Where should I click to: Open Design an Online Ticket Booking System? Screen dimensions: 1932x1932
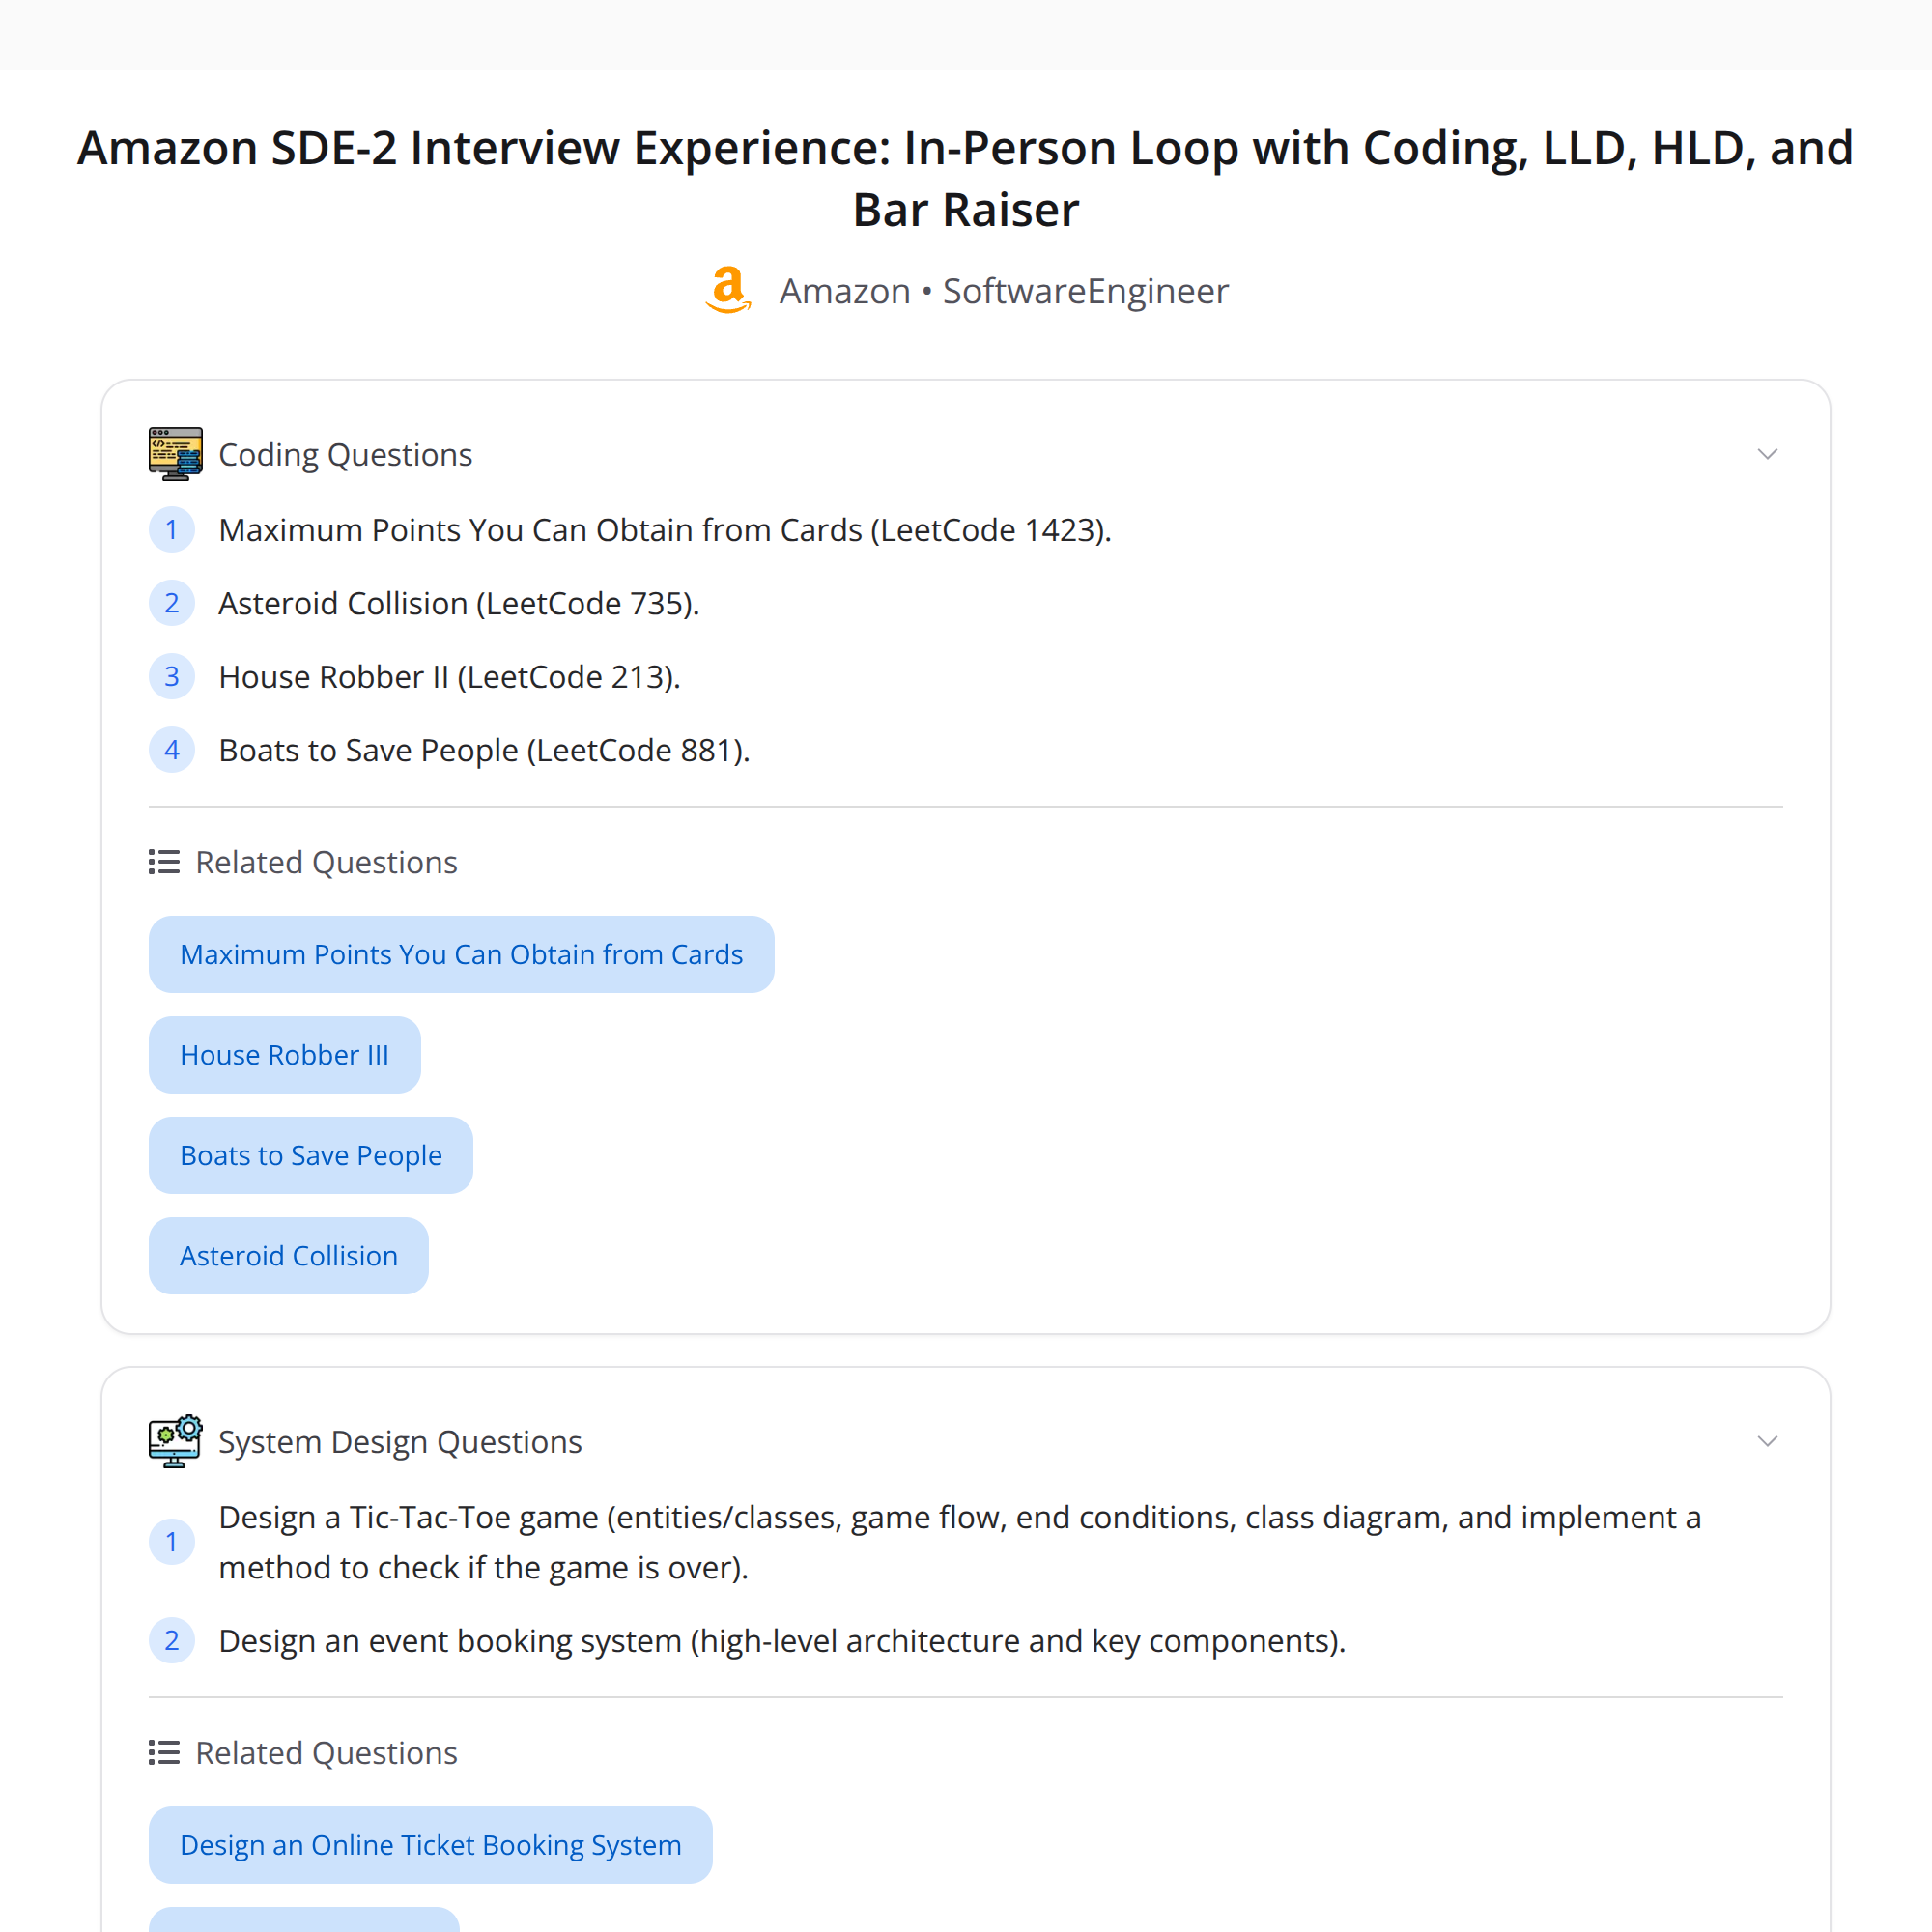coord(430,1844)
